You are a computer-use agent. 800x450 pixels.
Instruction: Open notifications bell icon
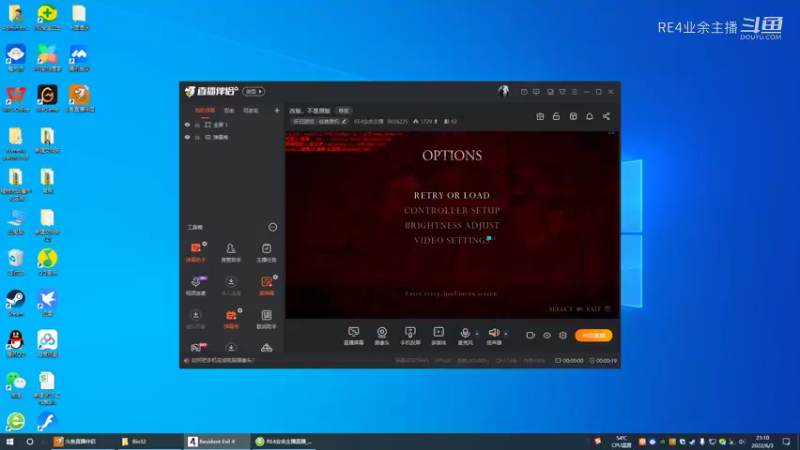click(x=589, y=116)
